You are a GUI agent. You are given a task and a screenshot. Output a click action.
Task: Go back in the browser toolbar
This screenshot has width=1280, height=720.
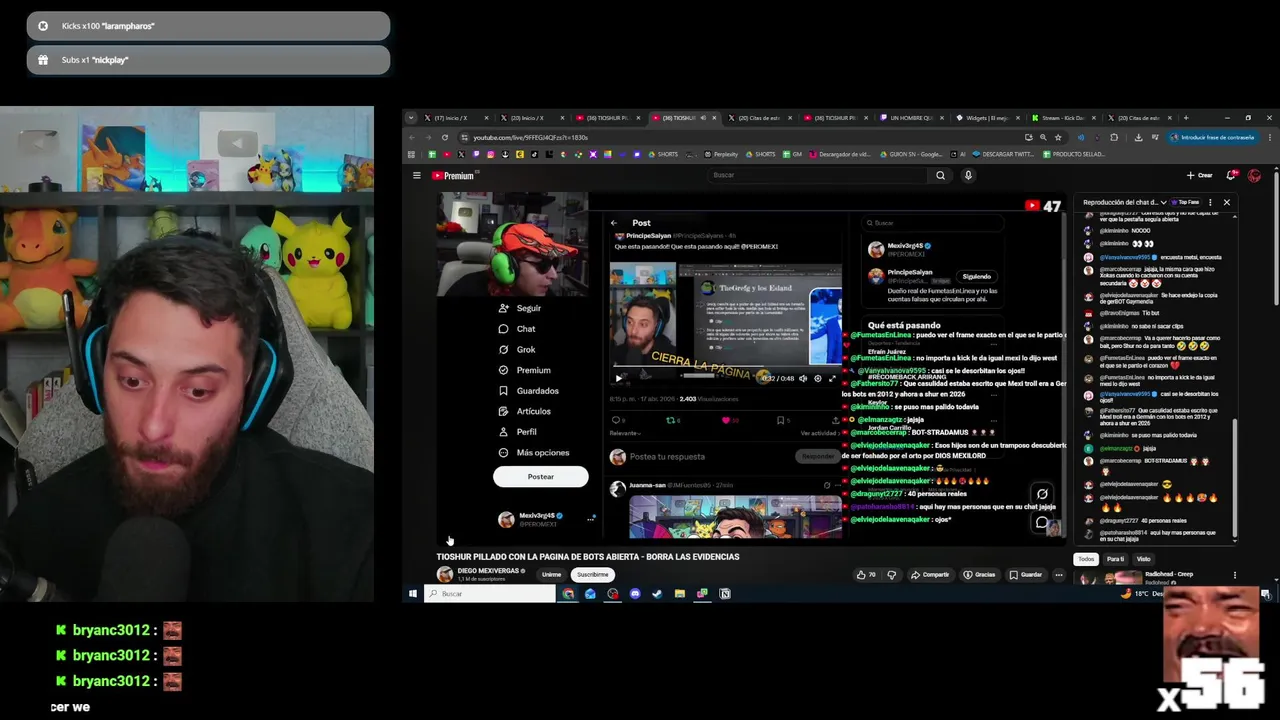tap(412, 137)
